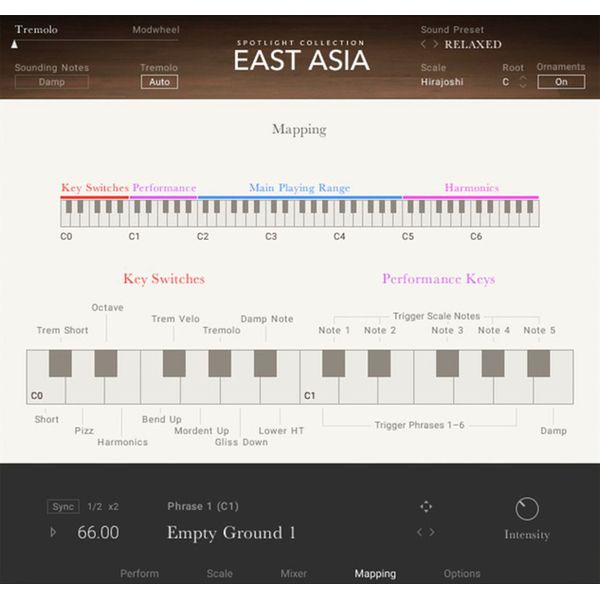The width and height of the screenshot is (600, 600).
Task: Adjust the Intensity knob
Action: pyautogui.click(x=527, y=509)
